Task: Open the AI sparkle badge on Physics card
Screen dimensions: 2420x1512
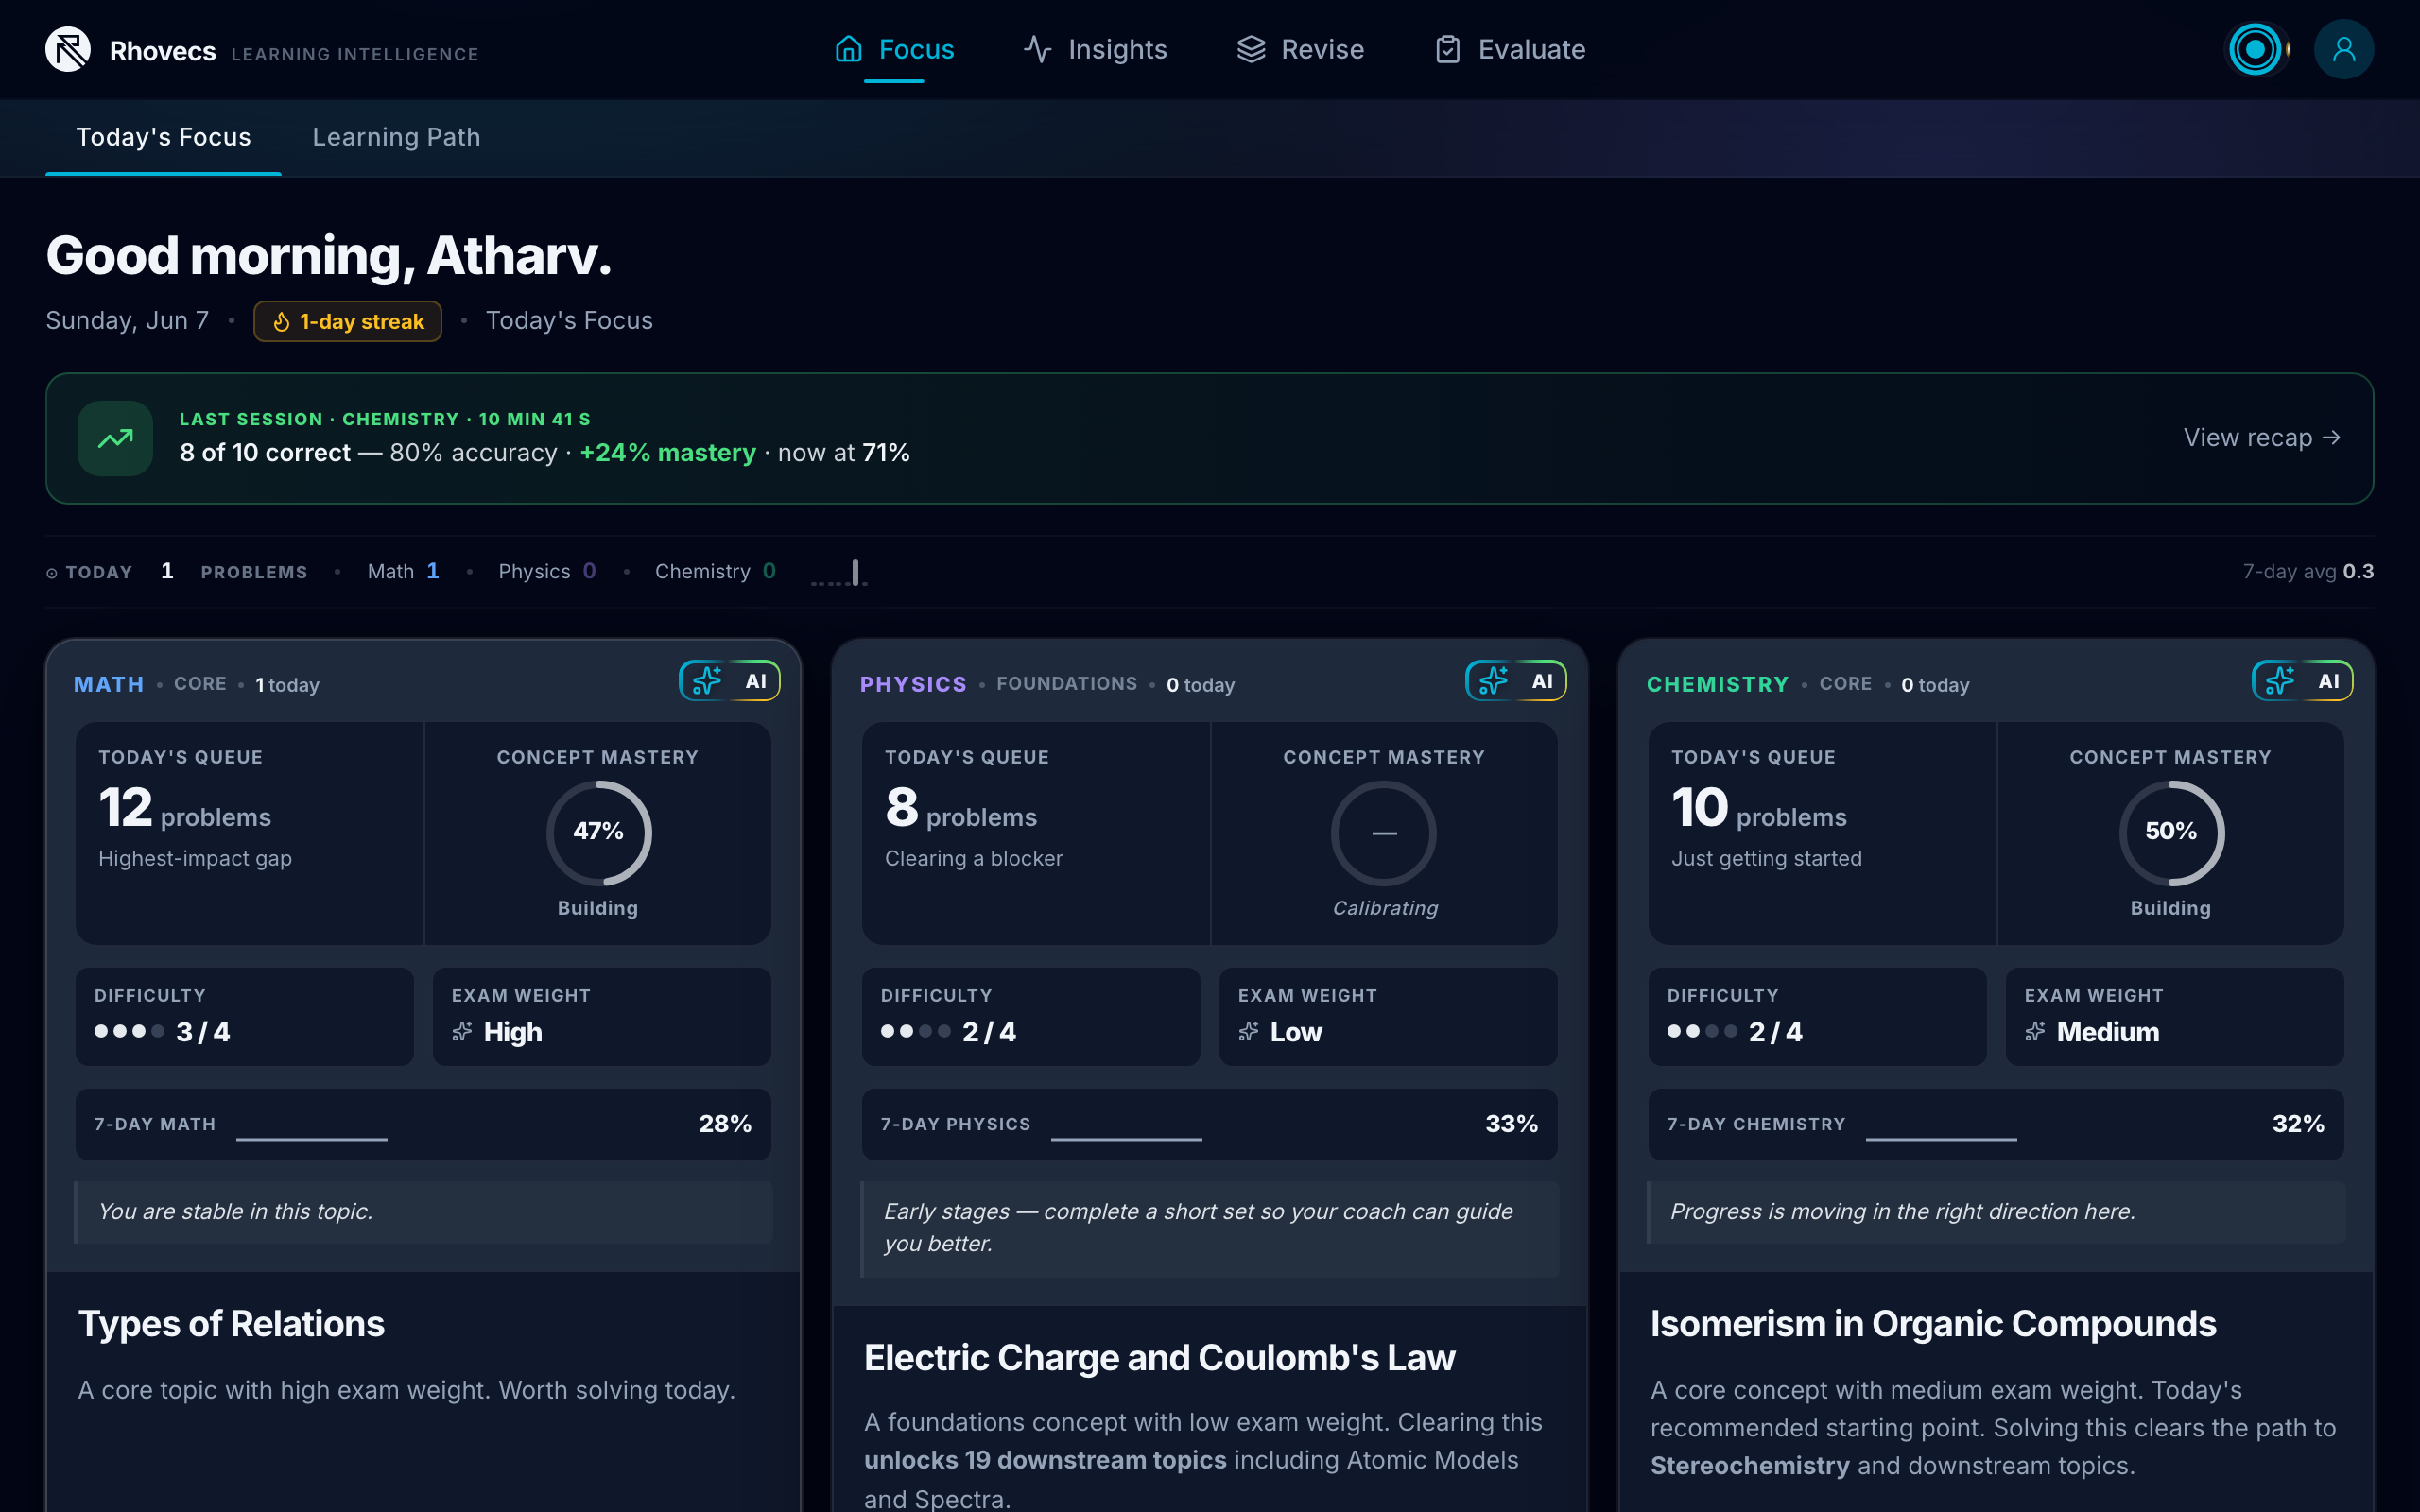Action: (1516, 681)
